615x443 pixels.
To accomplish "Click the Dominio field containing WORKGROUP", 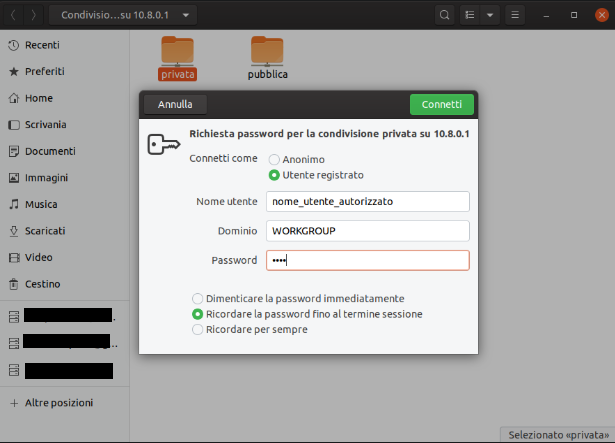I will coord(368,231).
